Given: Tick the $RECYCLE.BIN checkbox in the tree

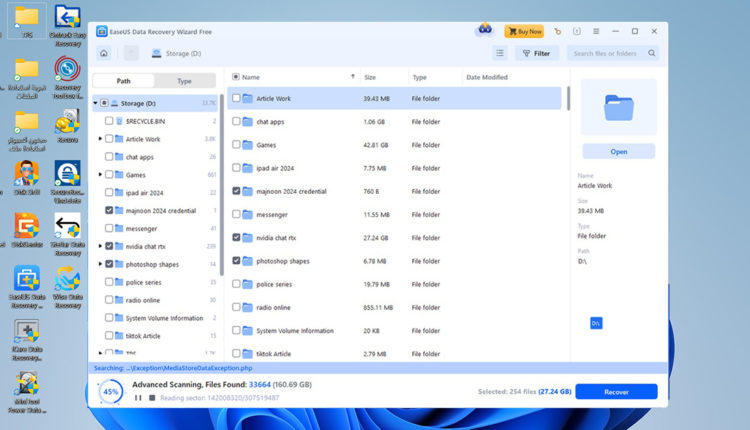Looking at the screenshot, I should click(109, 121).
